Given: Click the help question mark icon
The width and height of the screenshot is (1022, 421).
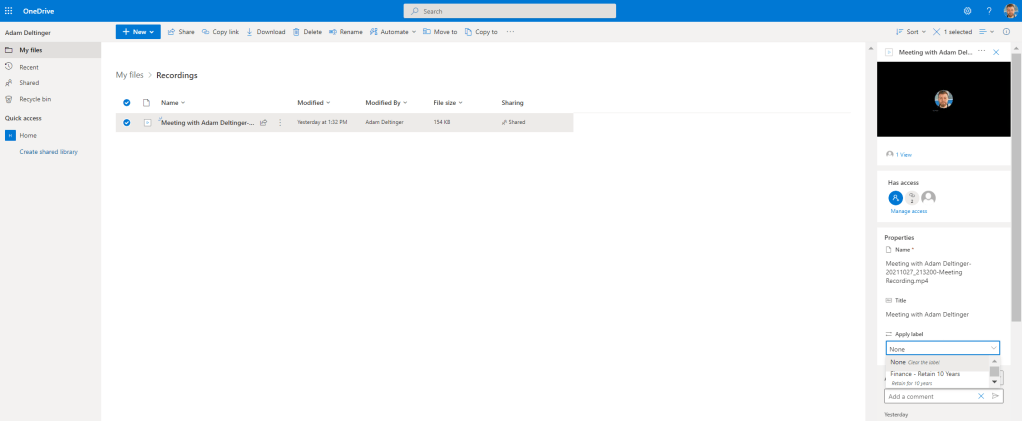Looking at the screenshot, I should [x=989, y=10].
